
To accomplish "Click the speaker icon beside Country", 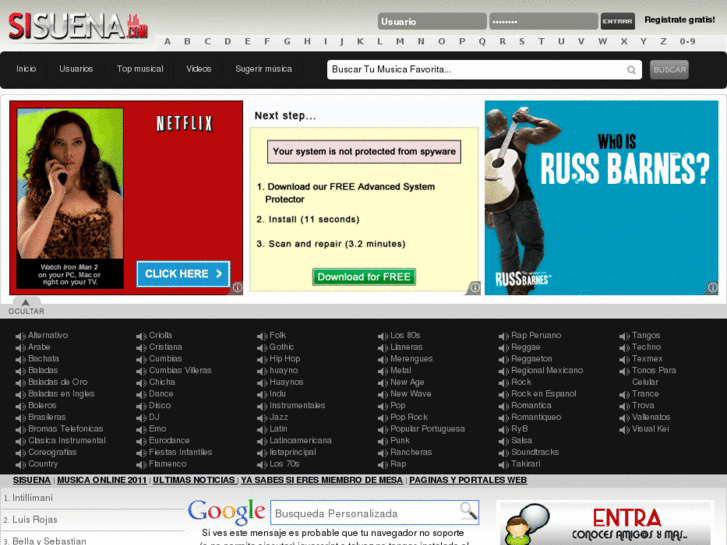I will pyautogui.click(x=20, y=464).
